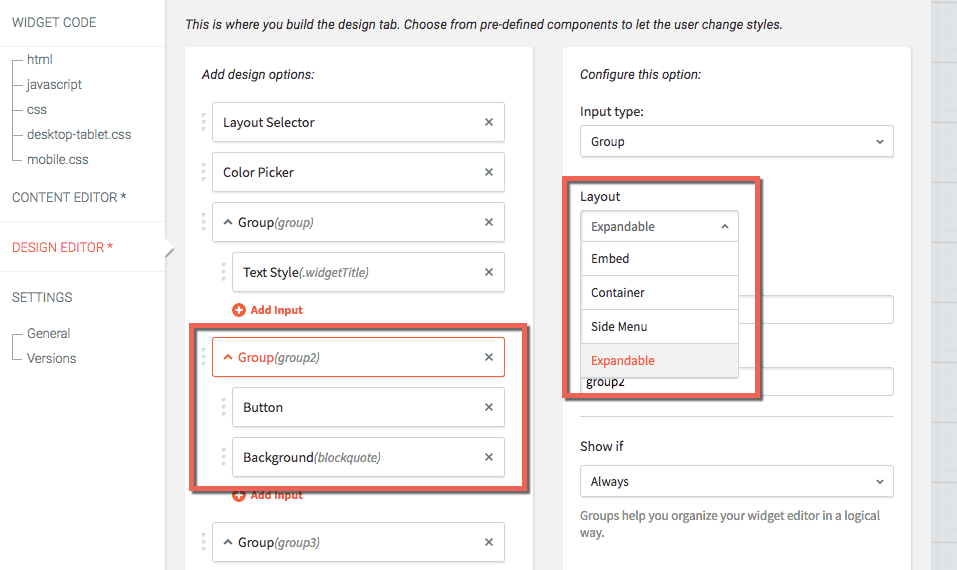Select Container in the Layout list

(x=659, y=293)
